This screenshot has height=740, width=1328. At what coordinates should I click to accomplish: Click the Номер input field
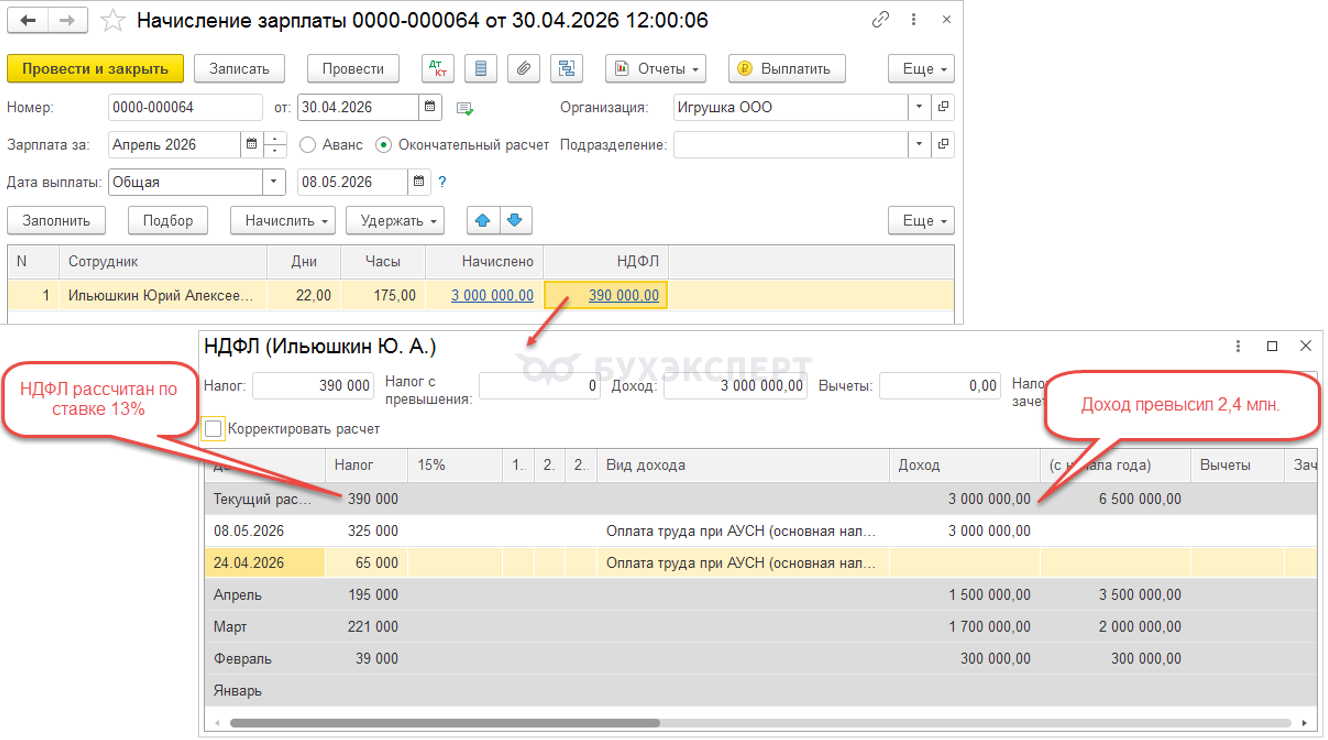185,107
